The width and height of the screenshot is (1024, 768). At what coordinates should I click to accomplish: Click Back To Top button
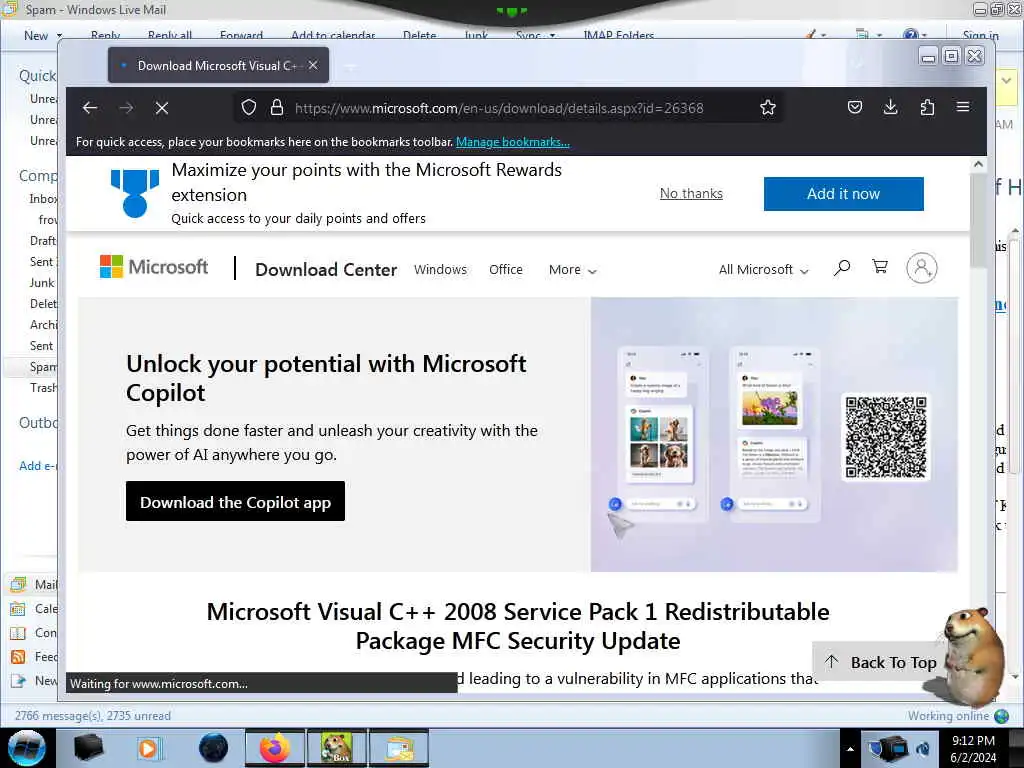click(880, 662)
